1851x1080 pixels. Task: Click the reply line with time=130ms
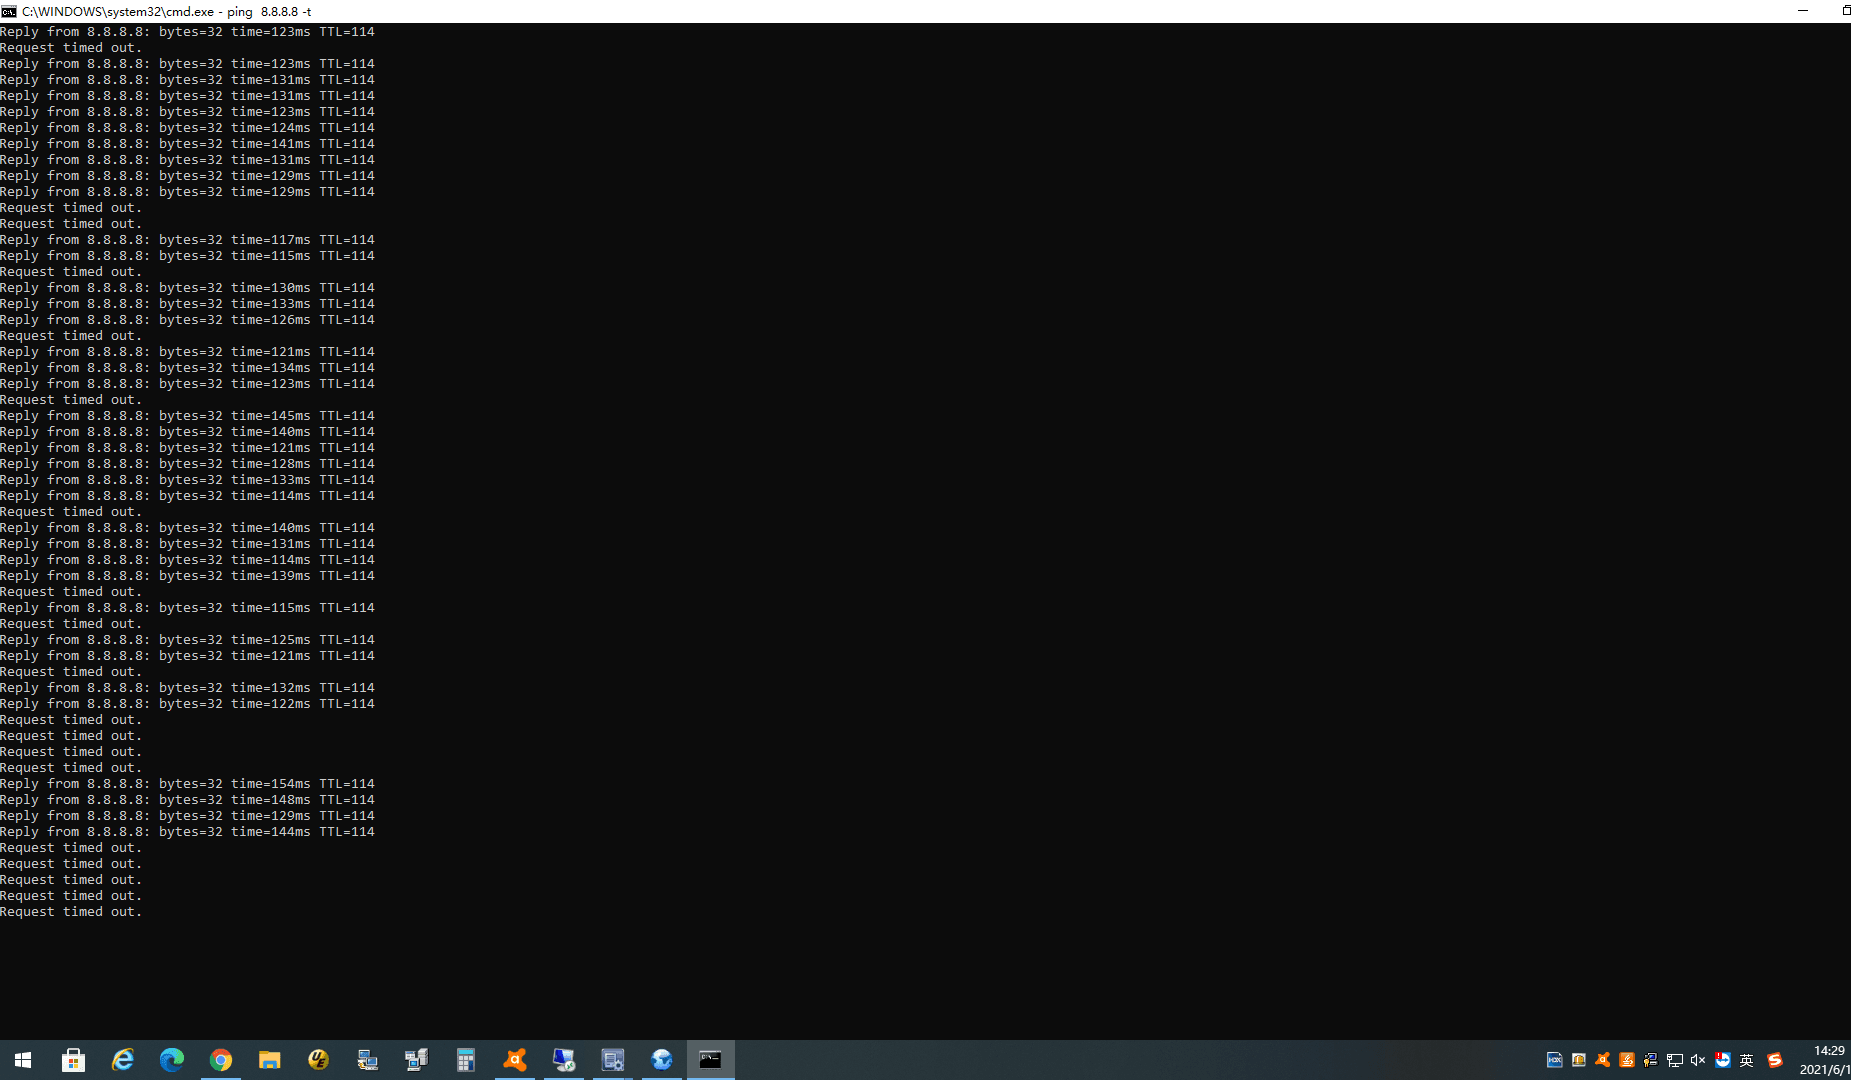coord(187,288)
